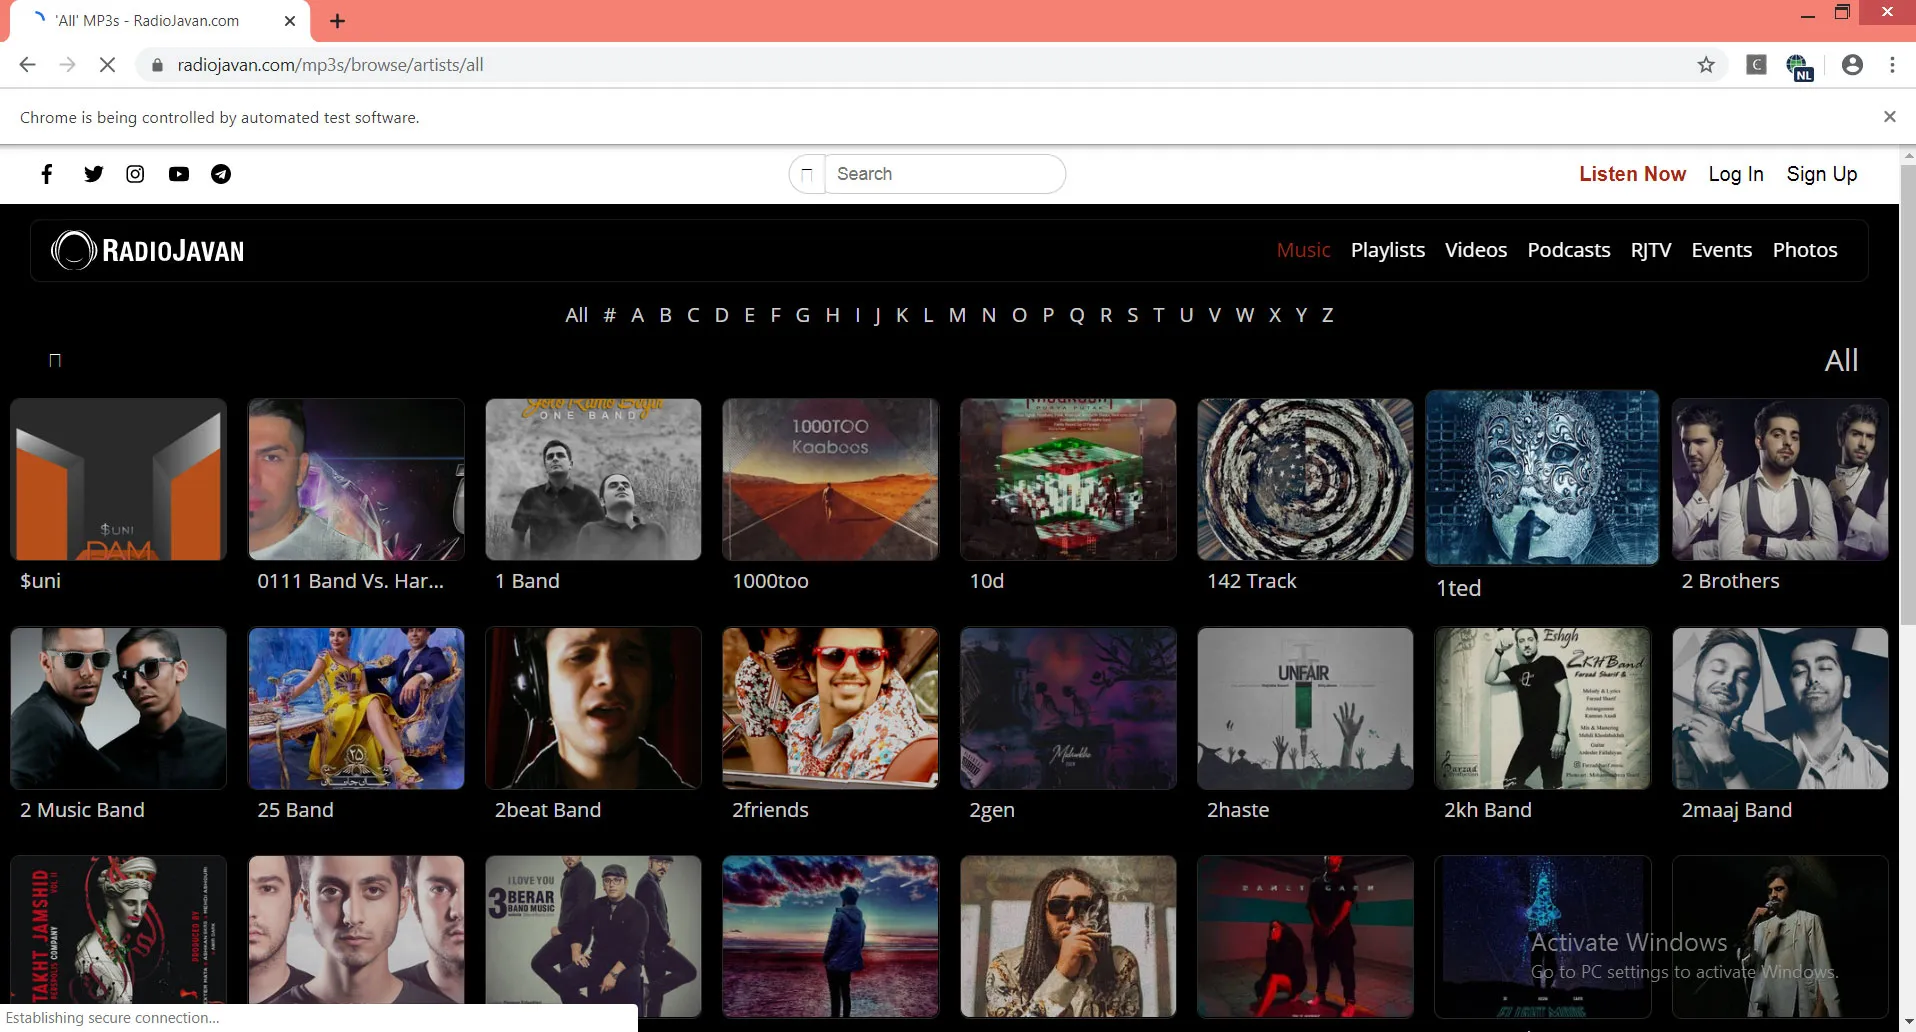
Task: Filter artists by letter M
Action: pyautogui.click(x=957, y=315)
